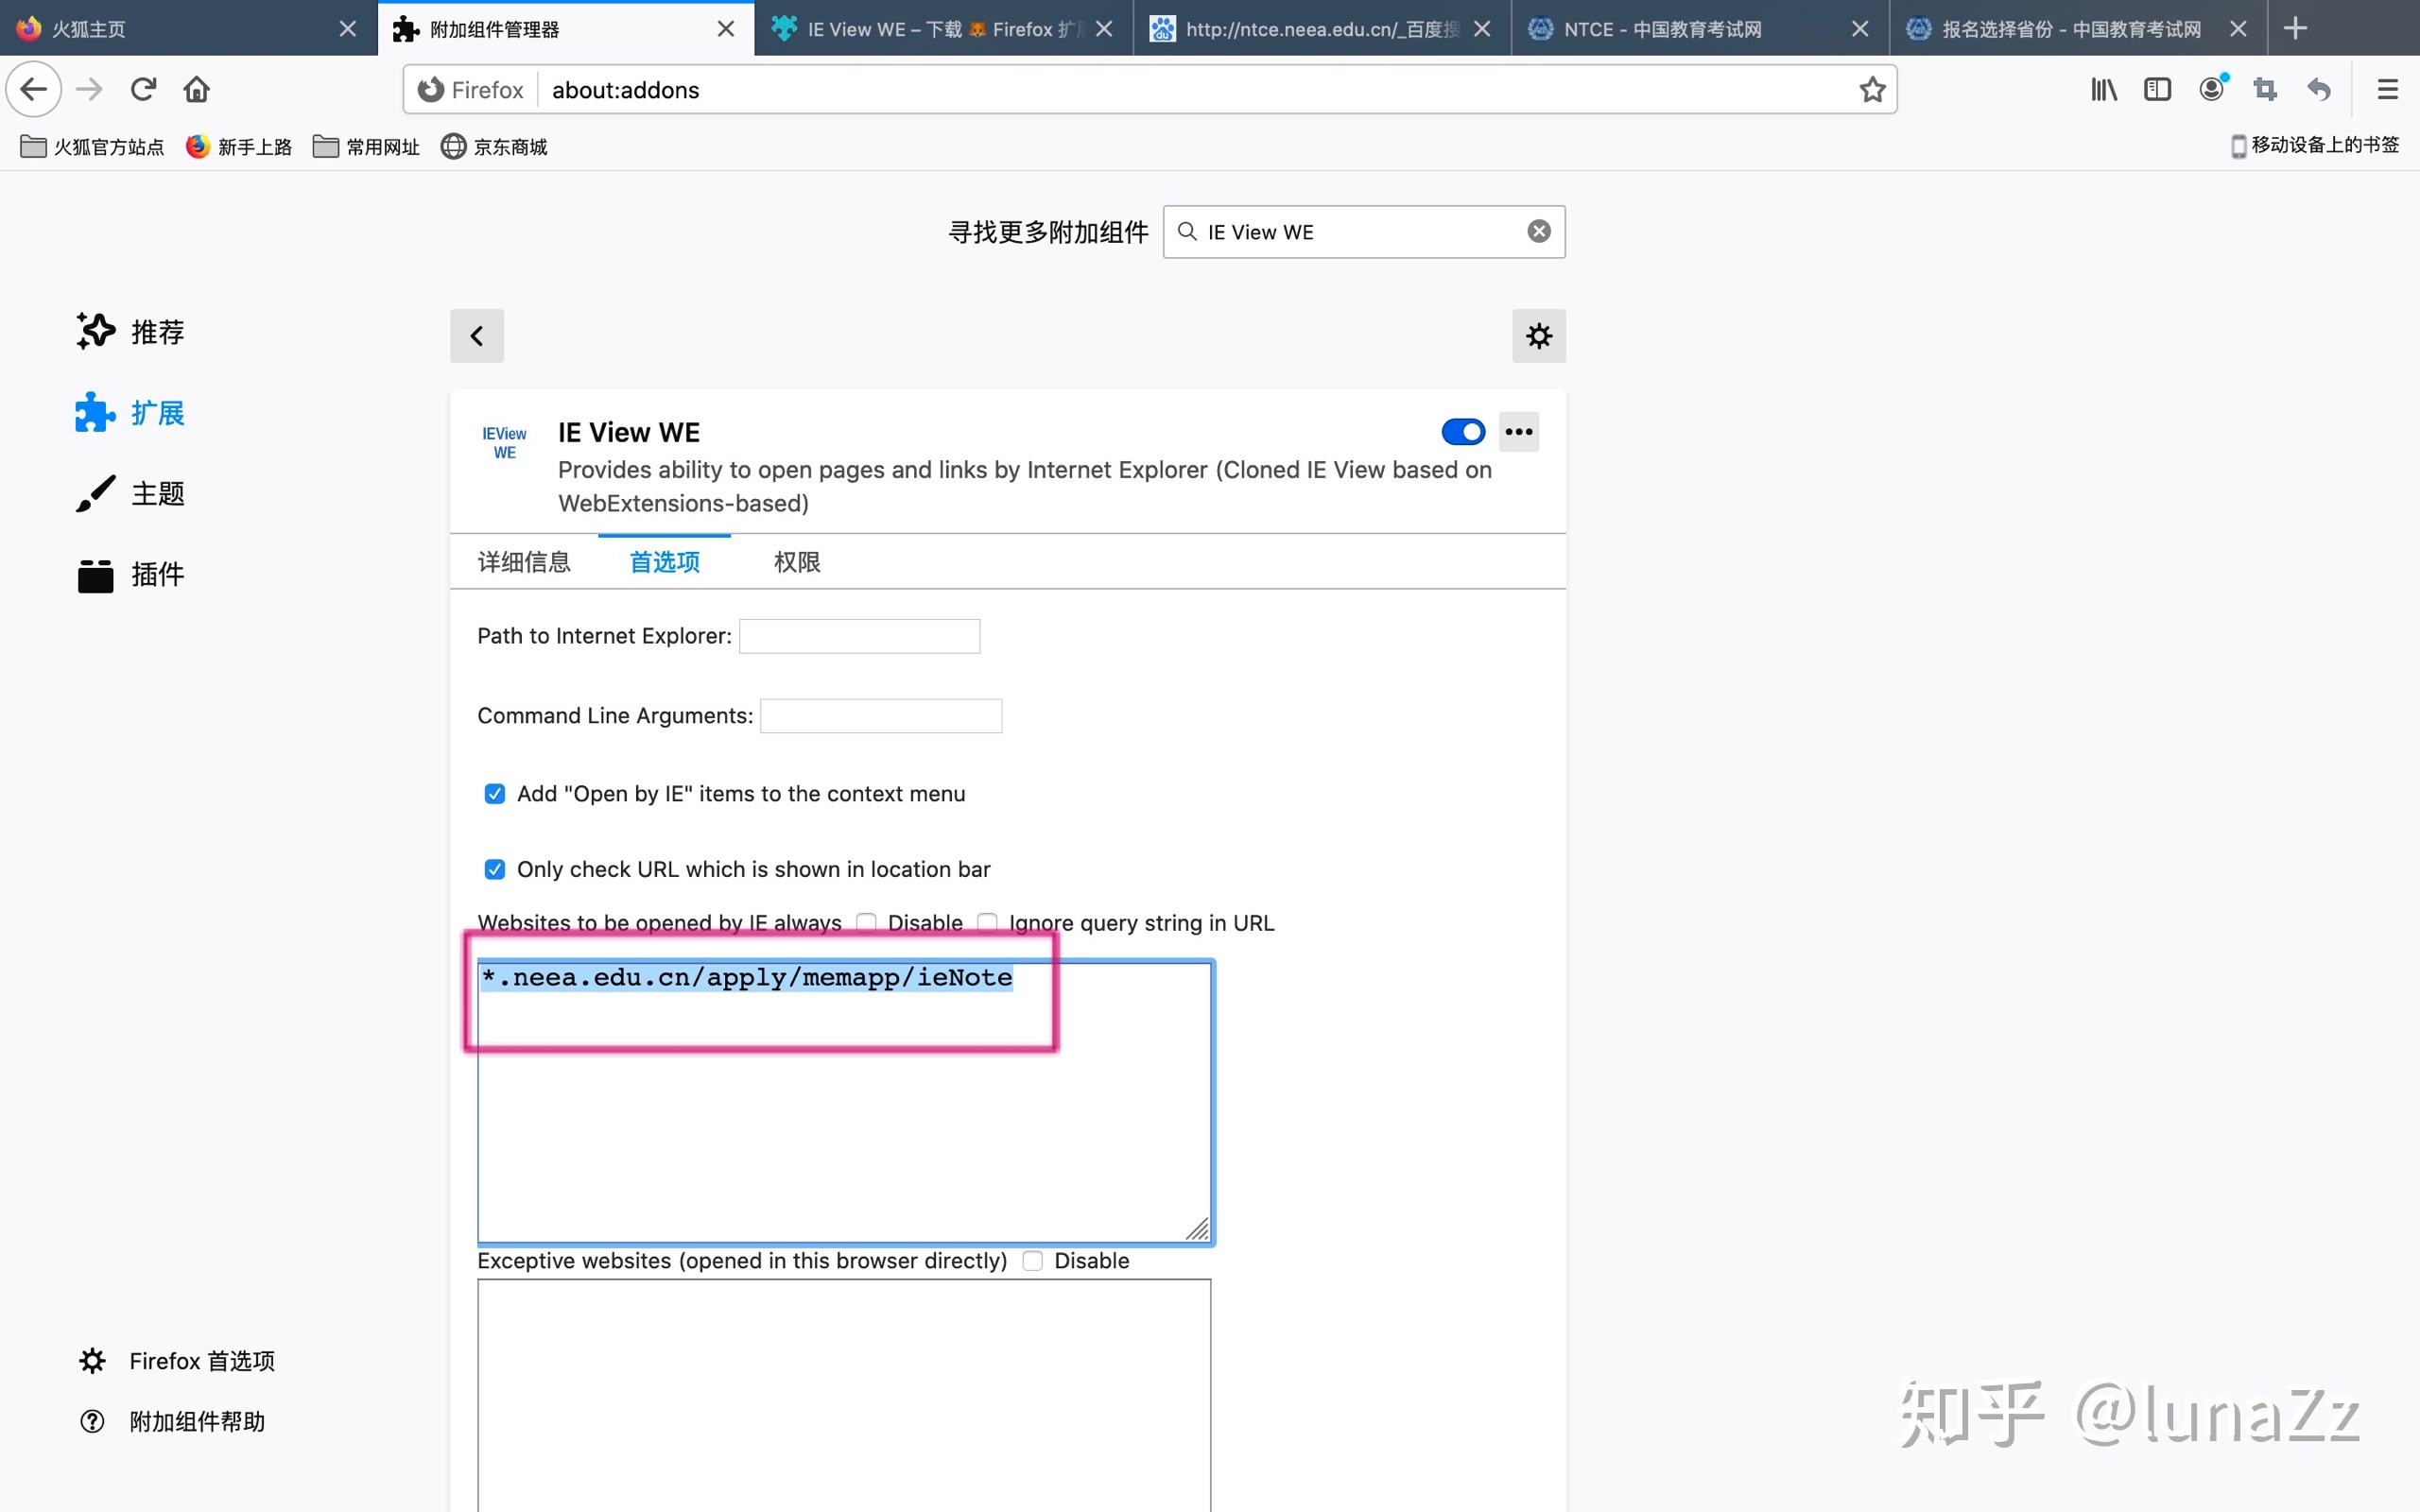The height and width of the screenshot is (1512, 2420).
Task: Close the NTCE 中国教育考试网 tab
Action: click(x=1860, y=29)
